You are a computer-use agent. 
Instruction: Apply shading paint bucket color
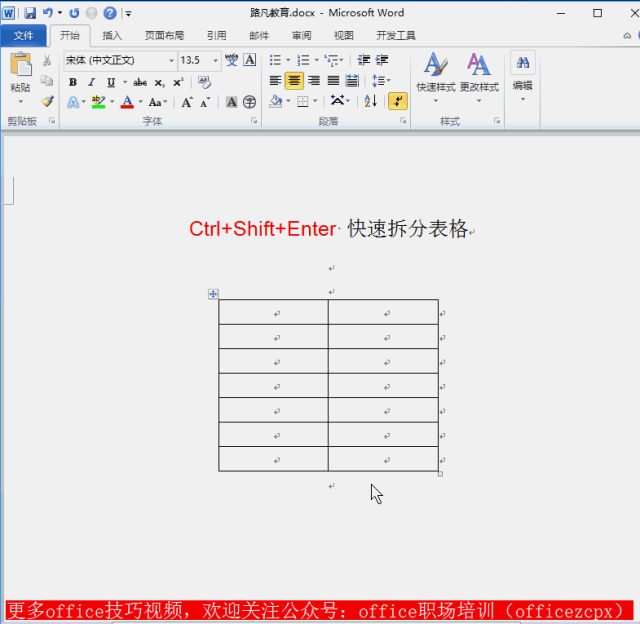[x=276, y=101]
